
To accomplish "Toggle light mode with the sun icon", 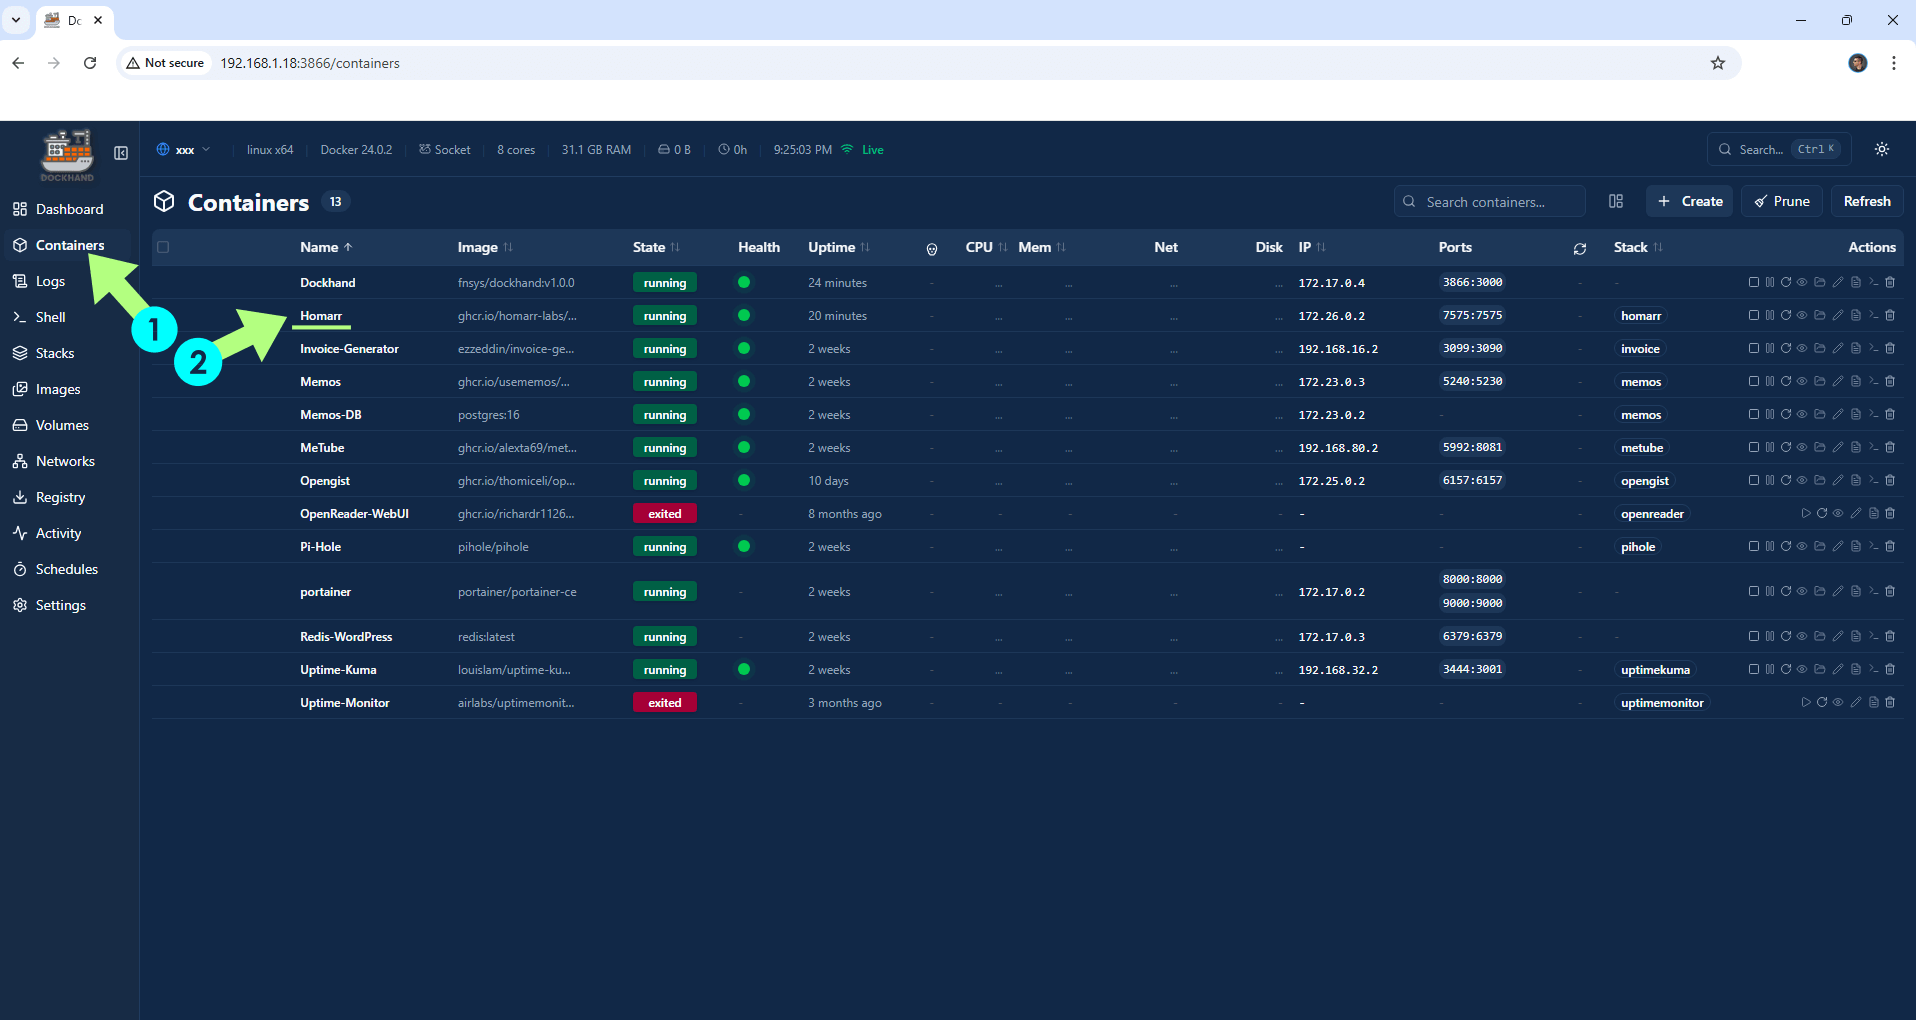I will [x=1880, y=149].
